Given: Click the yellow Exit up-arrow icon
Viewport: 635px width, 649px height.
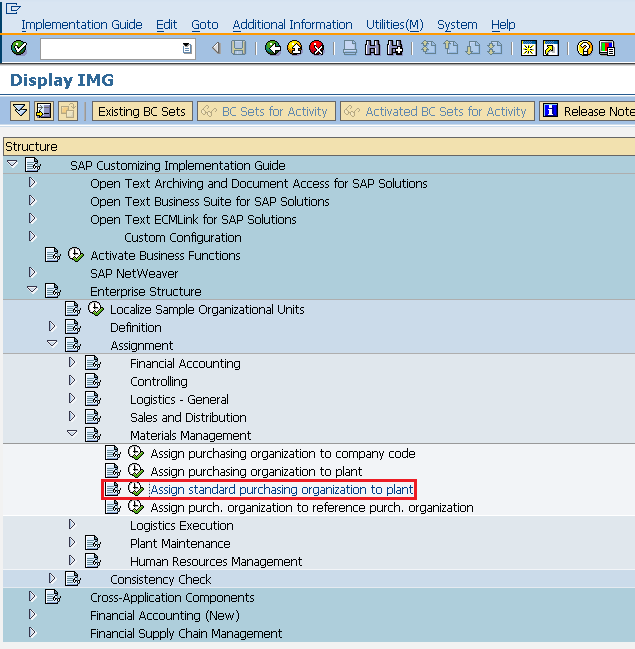Looking at the screenshot, I should [295, 48].
